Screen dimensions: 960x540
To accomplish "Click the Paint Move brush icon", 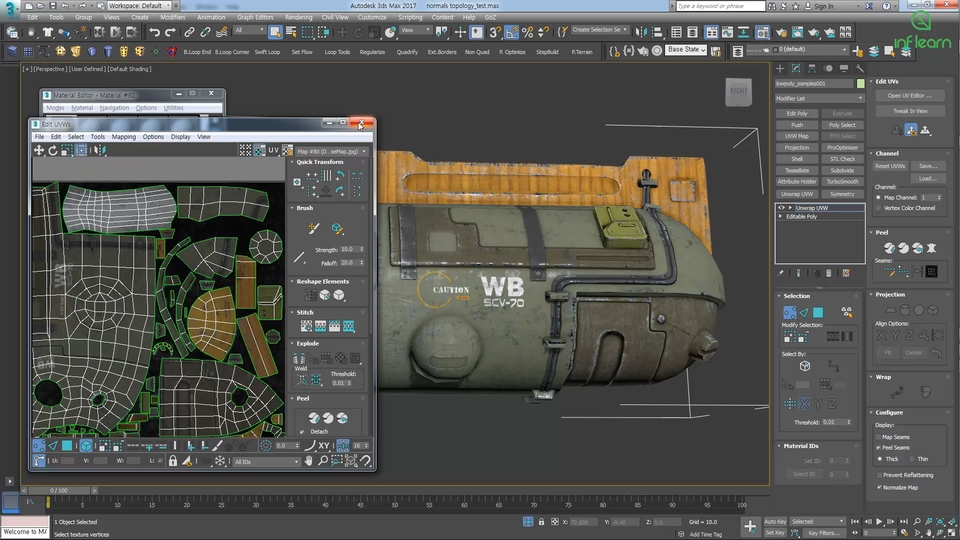I will [313, 228].
